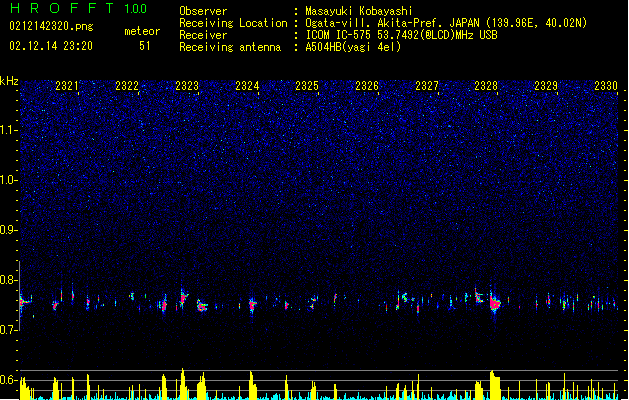Click the date stamp 02.12.14 23:20
This screenshot has height=400, width=629.
click(51, 46)
